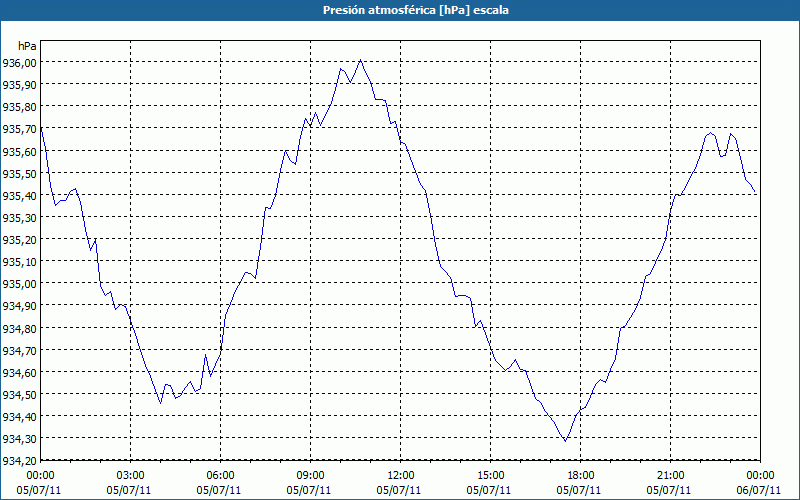Click the 00:00 label above 05/07/11

click(x=40, y=476)
